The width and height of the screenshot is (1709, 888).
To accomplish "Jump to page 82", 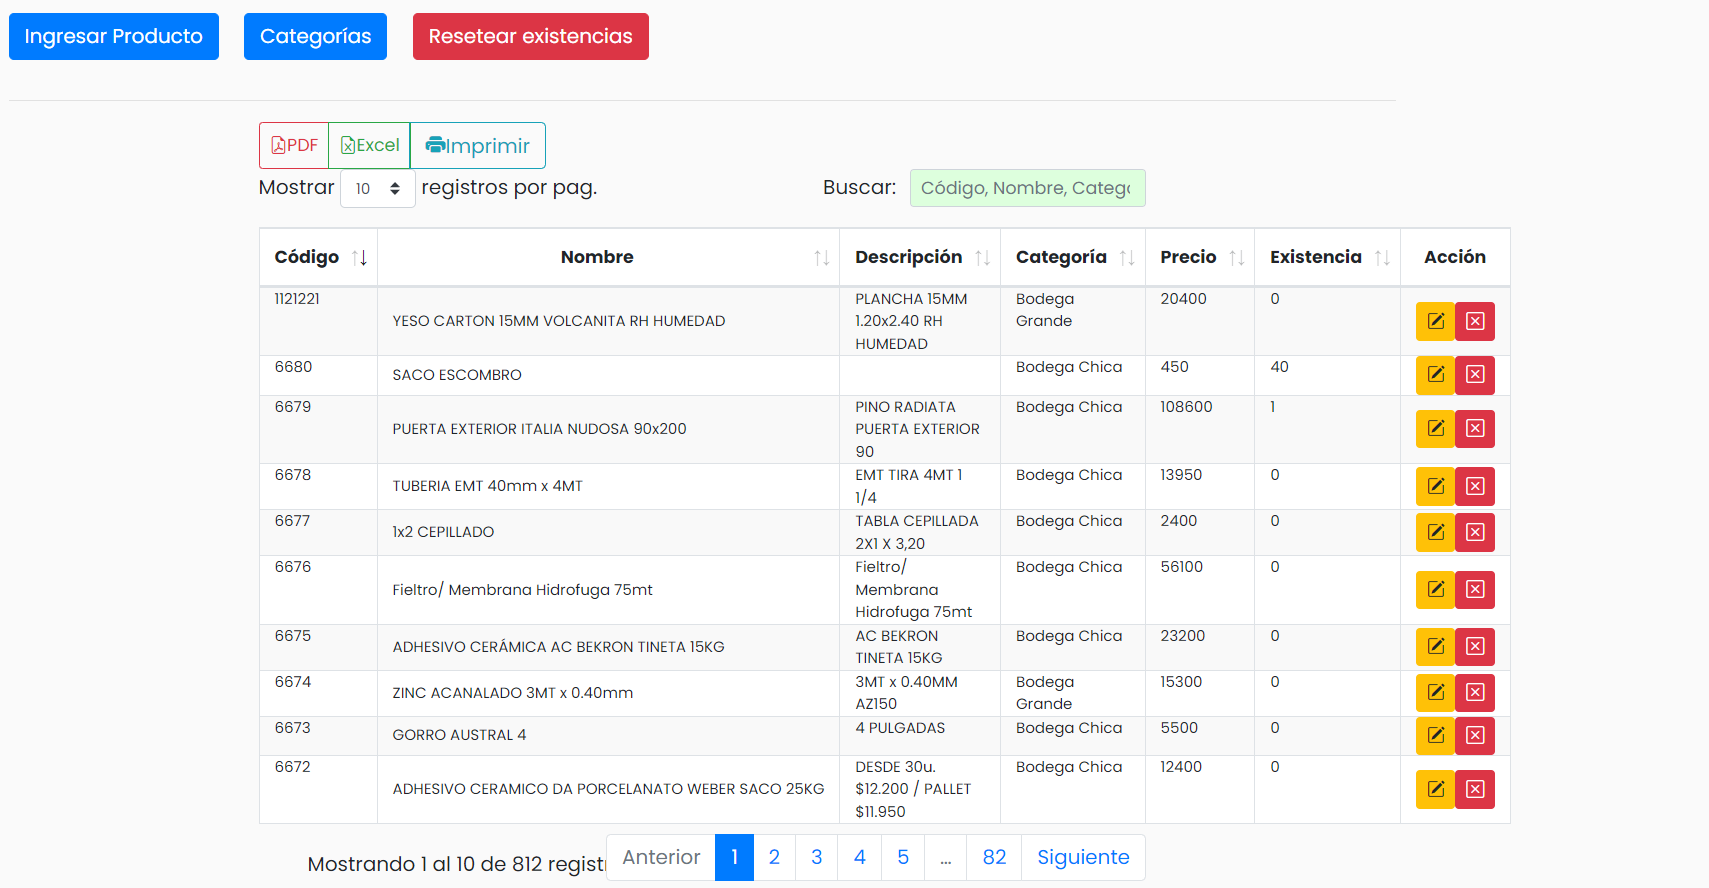I will point(994,857).
